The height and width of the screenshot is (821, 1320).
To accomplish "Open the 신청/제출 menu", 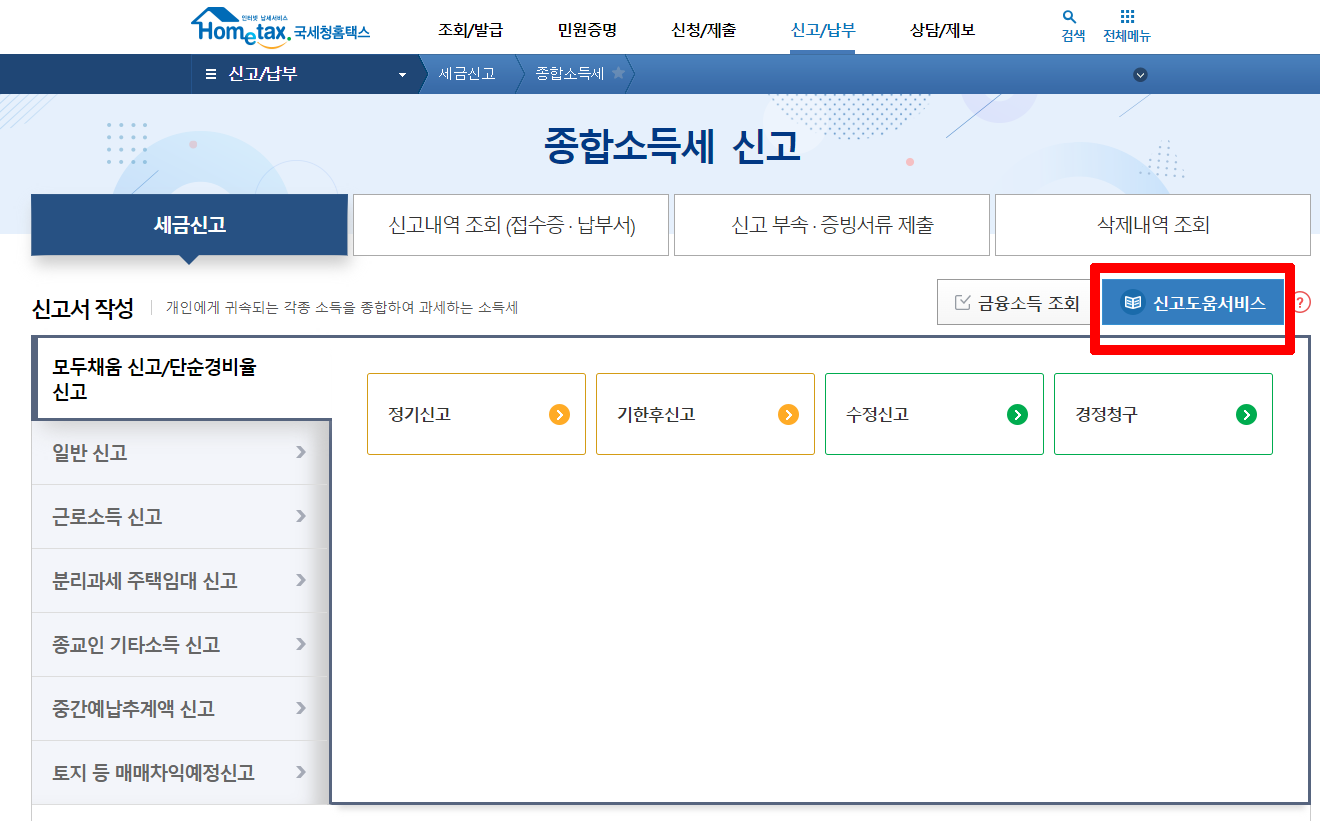I will 704,30.
